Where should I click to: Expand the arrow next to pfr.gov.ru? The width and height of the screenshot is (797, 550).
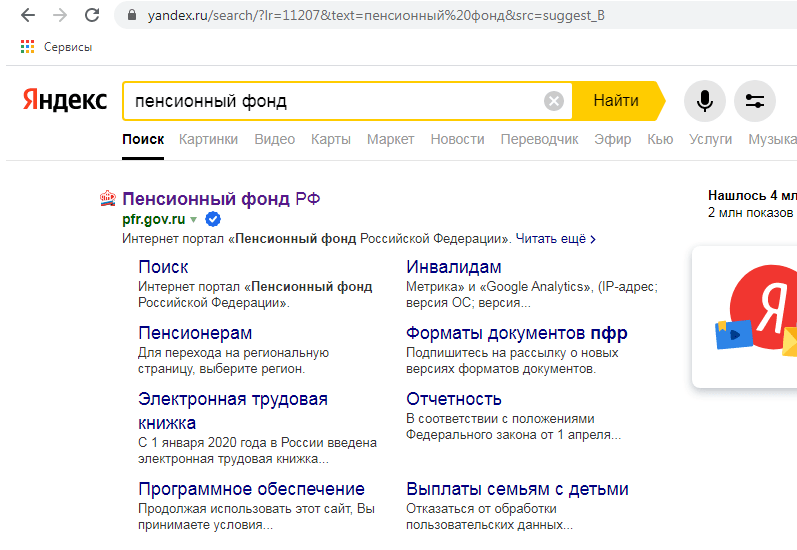tap(194, 220)
